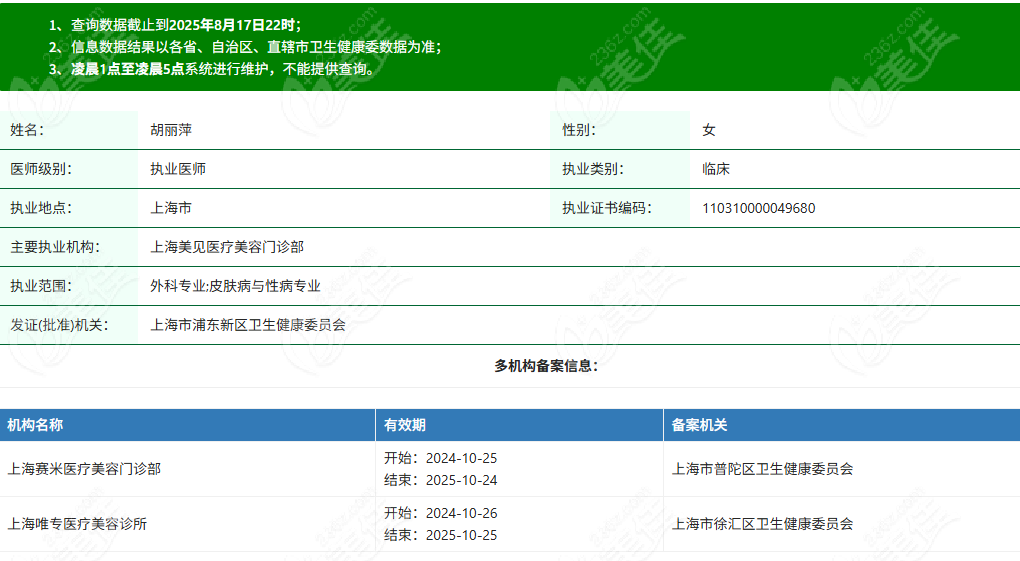
Task: Click the start date 2024-10-26
Action: coord(461,513)
